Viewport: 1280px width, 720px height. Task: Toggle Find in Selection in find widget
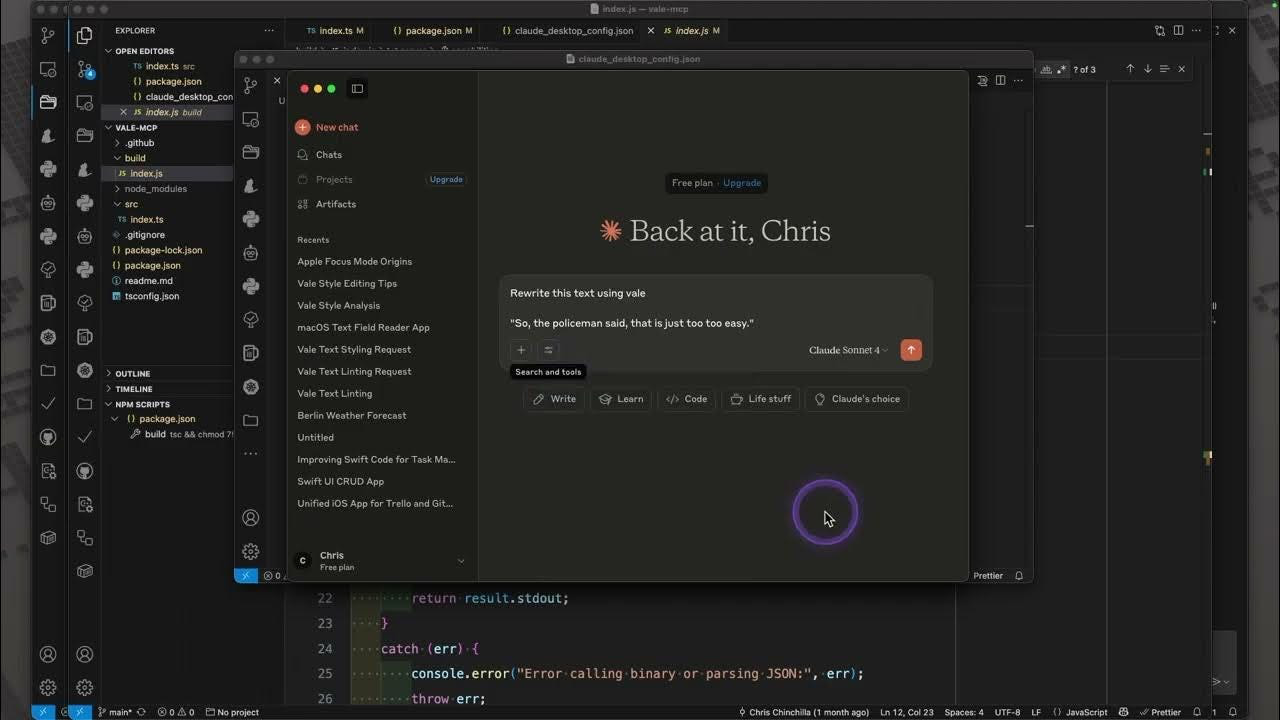[1164, 69]
